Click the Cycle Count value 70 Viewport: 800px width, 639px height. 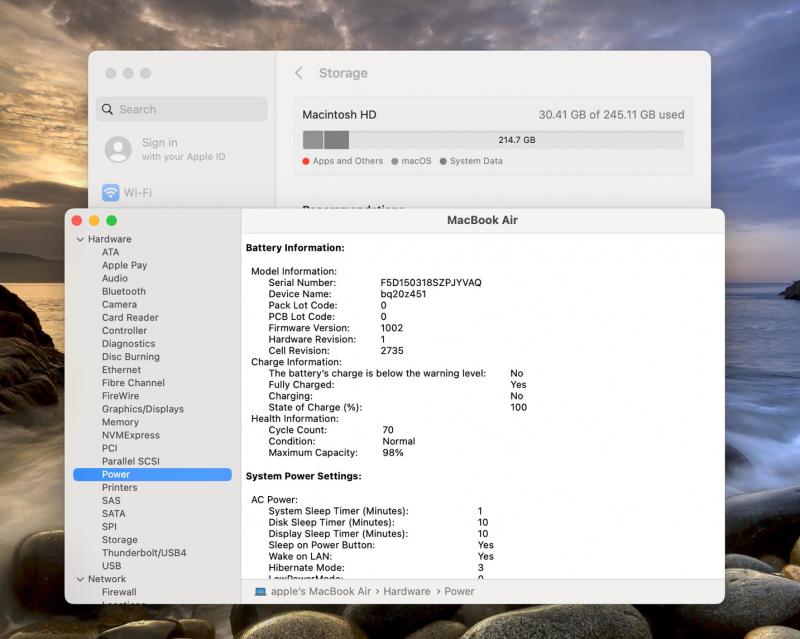click(388, 430)
